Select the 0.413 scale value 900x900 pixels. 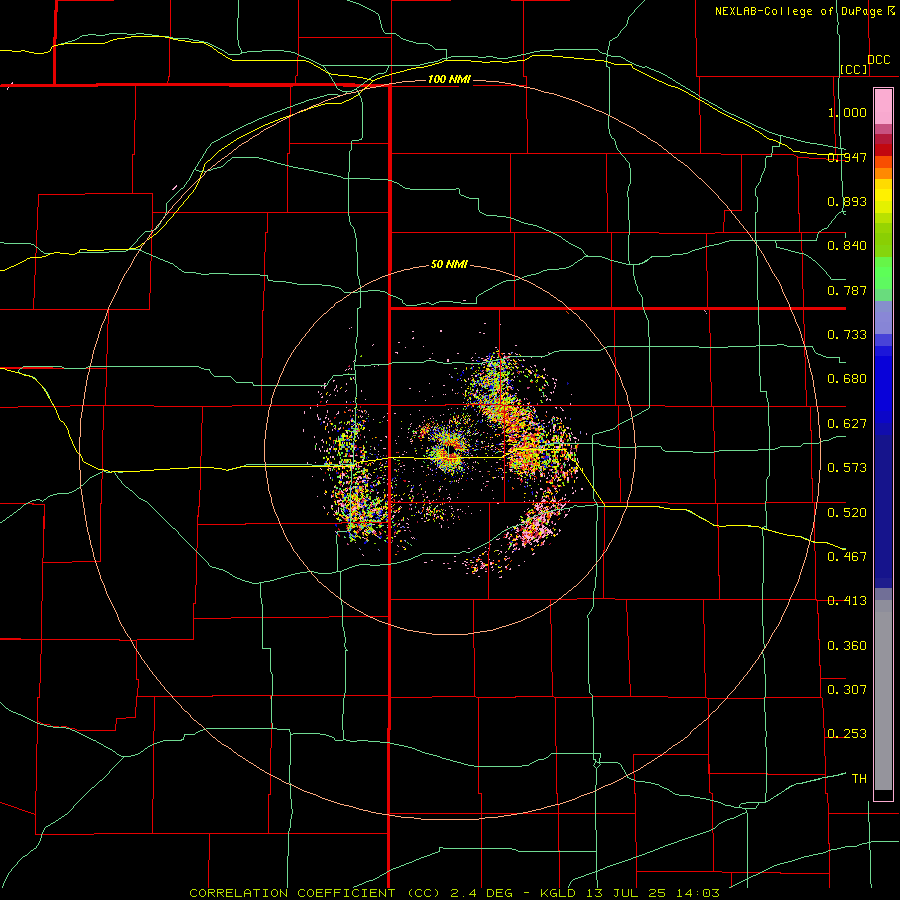(x=847, y=601)
